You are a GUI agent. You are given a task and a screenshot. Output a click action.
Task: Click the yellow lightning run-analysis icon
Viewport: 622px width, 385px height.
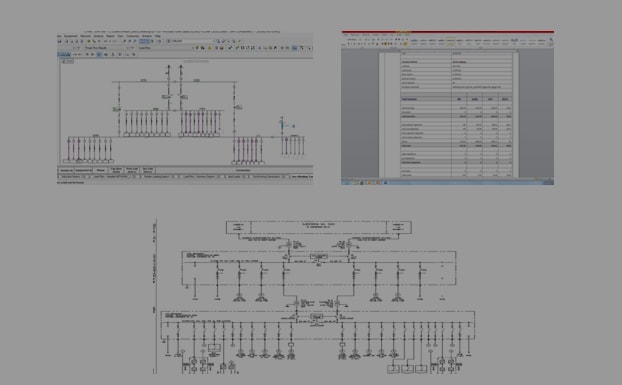click(x=209, y=48)
